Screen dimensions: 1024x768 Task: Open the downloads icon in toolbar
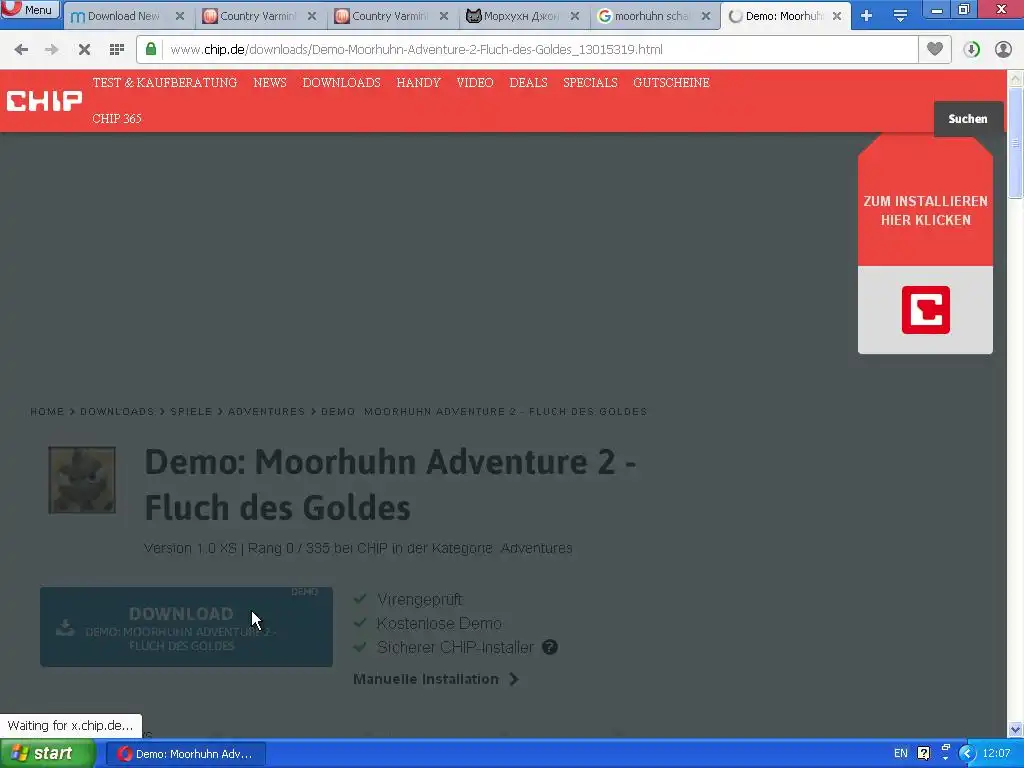click(x=971, y=49)
